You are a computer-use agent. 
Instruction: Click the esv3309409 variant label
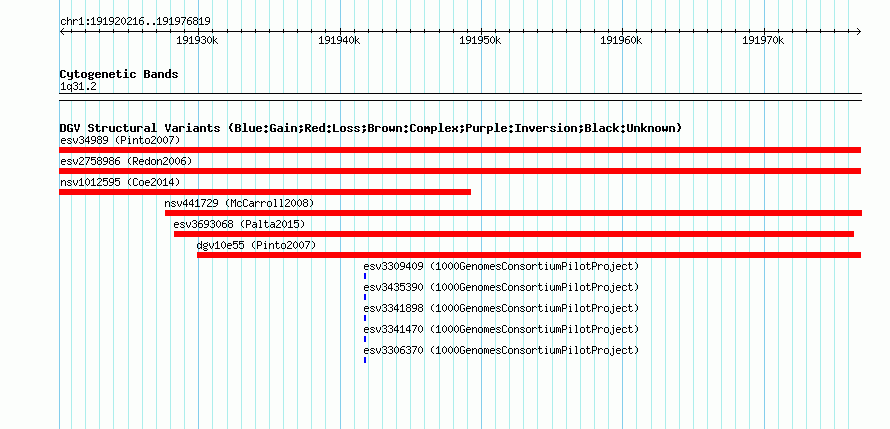[x=501, y=266]
